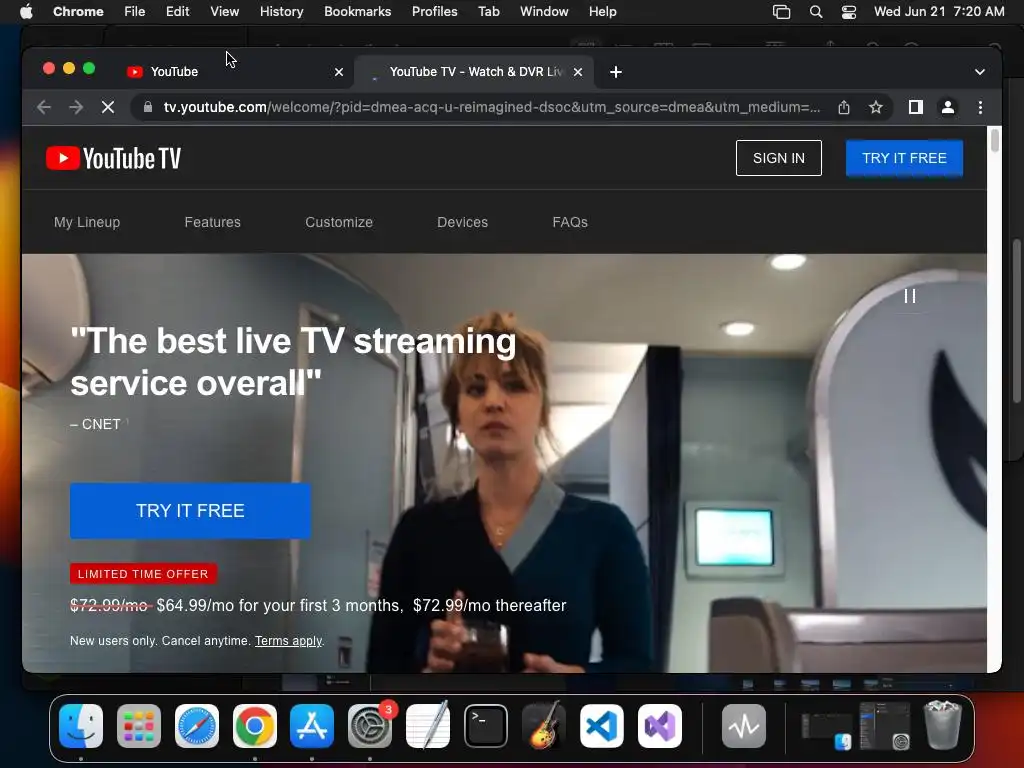Click the page vertical scrollbar
1024x768 pixels.
click(995, 140)
